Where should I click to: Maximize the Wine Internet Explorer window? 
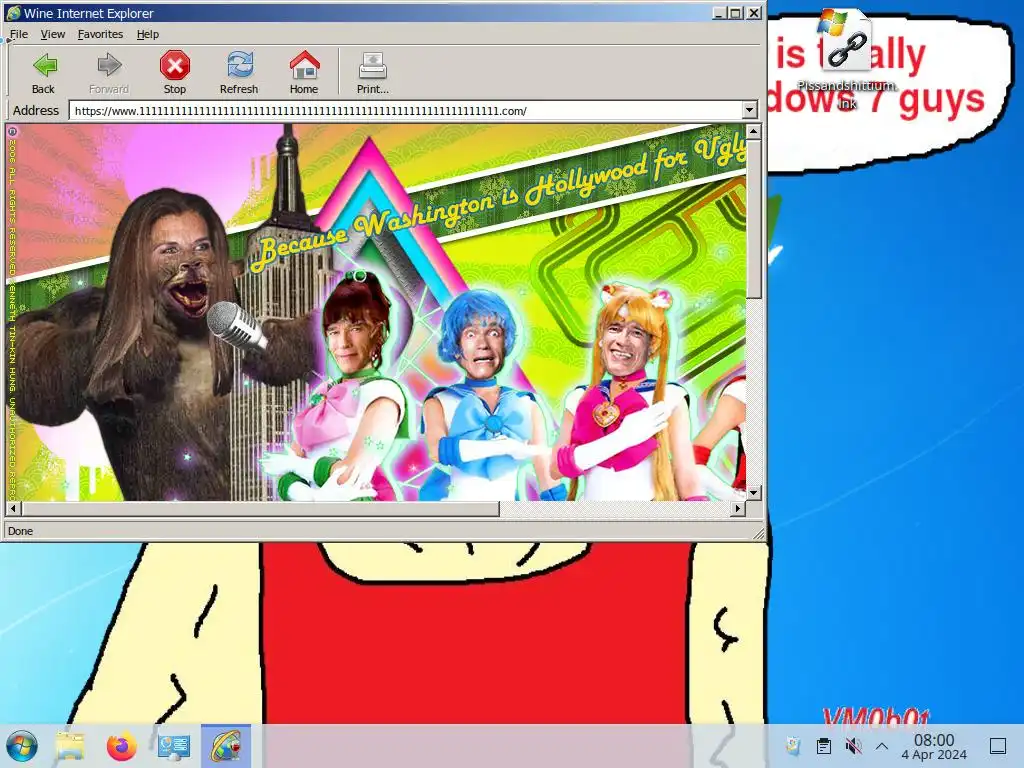click(x=735, y=12)
